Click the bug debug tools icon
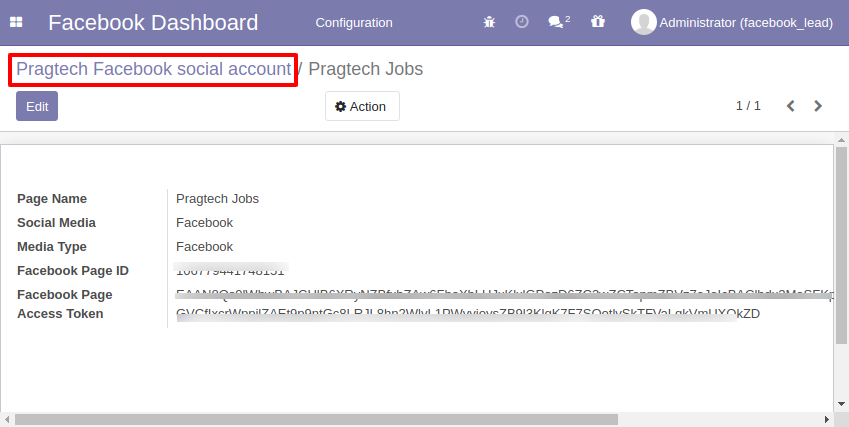 click(489, 22)
